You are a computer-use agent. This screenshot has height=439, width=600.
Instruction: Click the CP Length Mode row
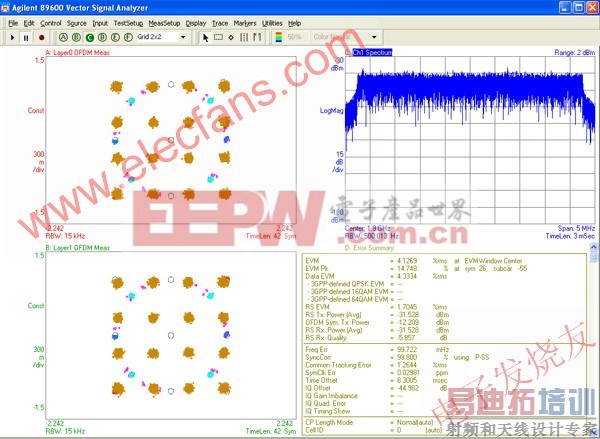click(x=370, y=423)
